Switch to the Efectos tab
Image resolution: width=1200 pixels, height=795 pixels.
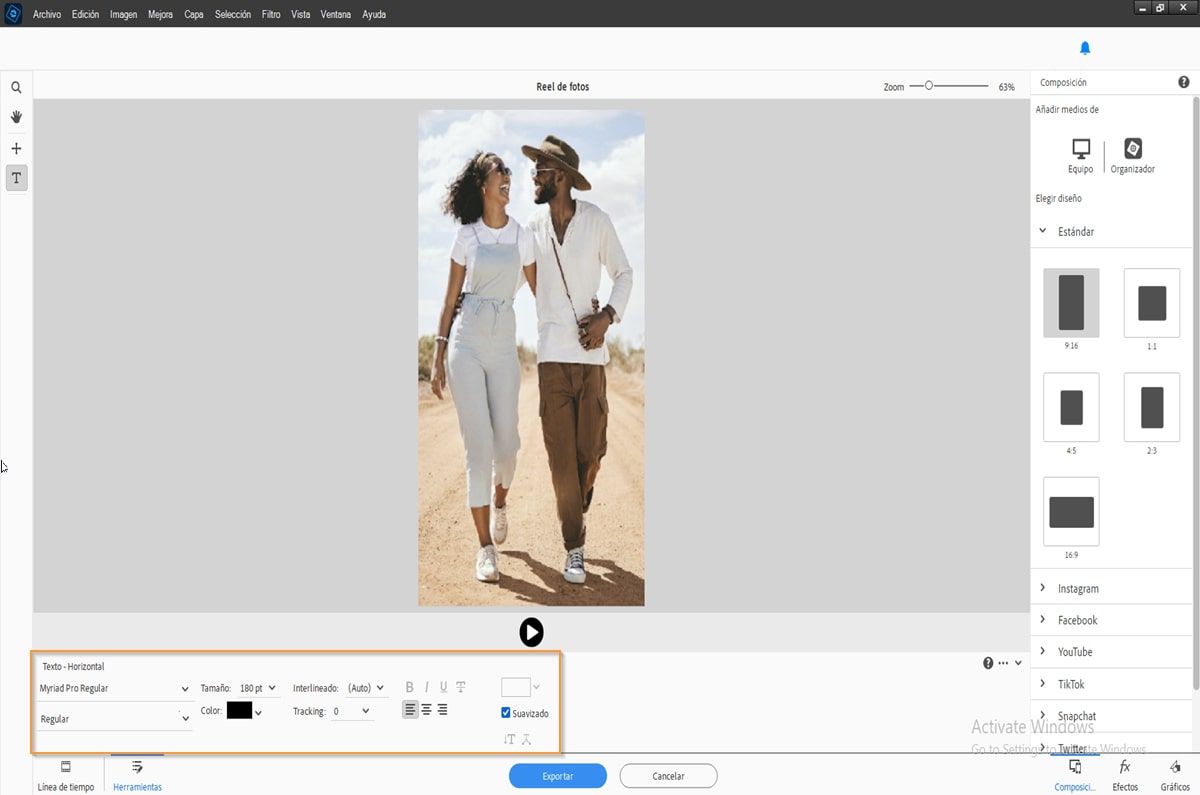point(1125,775)
